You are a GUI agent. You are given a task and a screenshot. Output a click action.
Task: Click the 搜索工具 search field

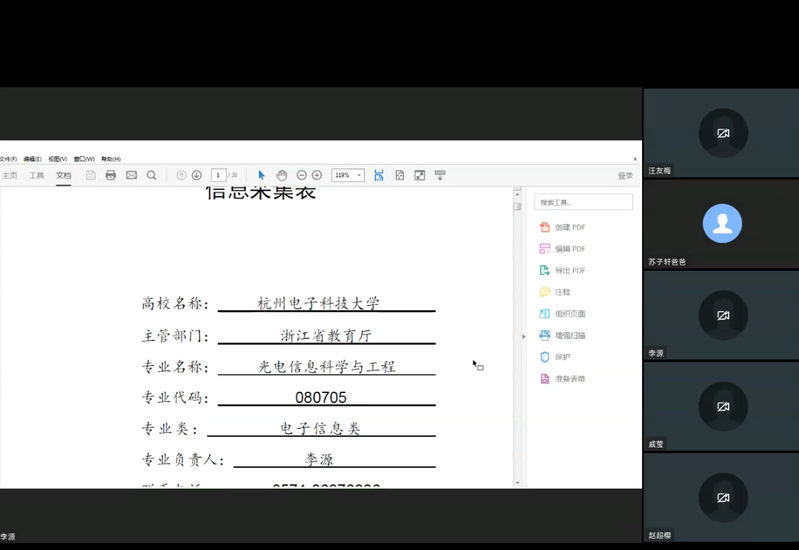pos(583,202)
